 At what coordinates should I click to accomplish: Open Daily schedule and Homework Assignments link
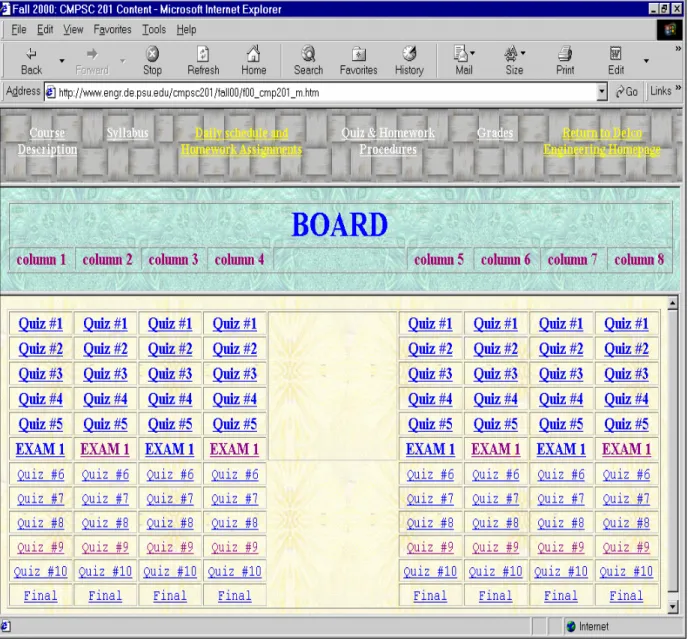[242, 141]
